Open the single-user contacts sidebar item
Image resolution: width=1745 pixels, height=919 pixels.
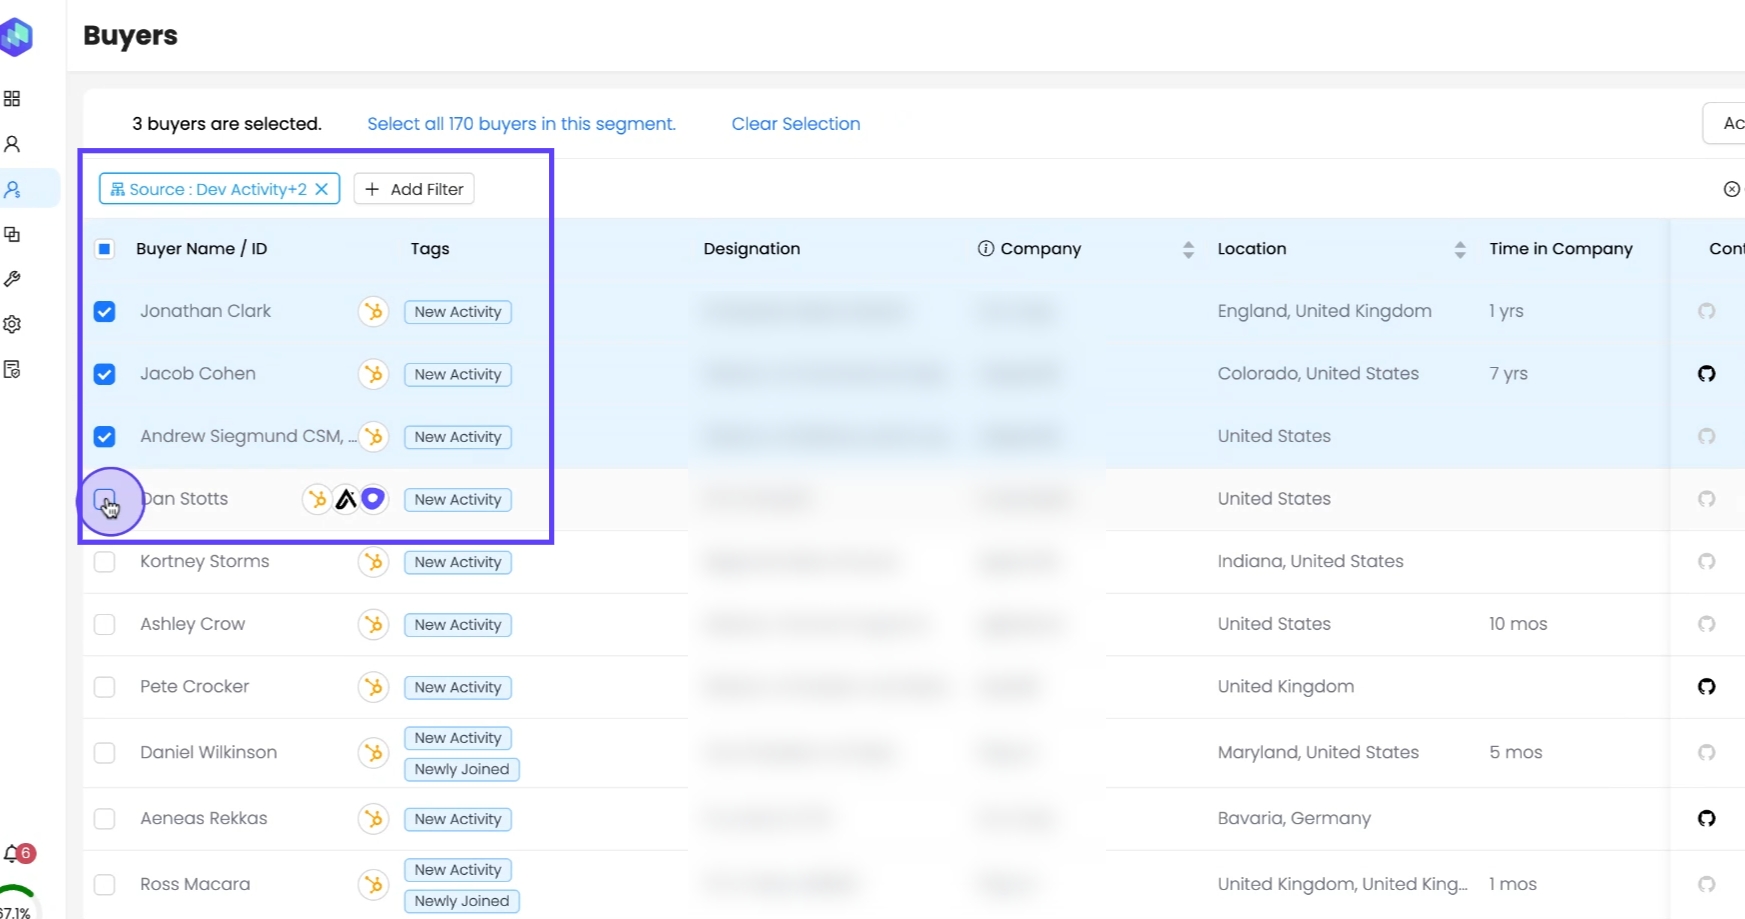coord(12,144)
